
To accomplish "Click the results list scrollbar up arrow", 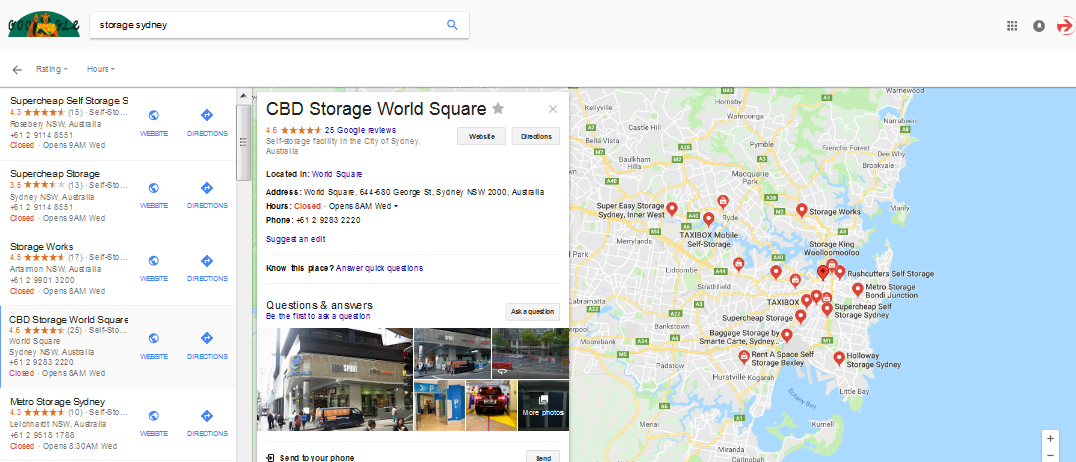I will pos(242,95).
